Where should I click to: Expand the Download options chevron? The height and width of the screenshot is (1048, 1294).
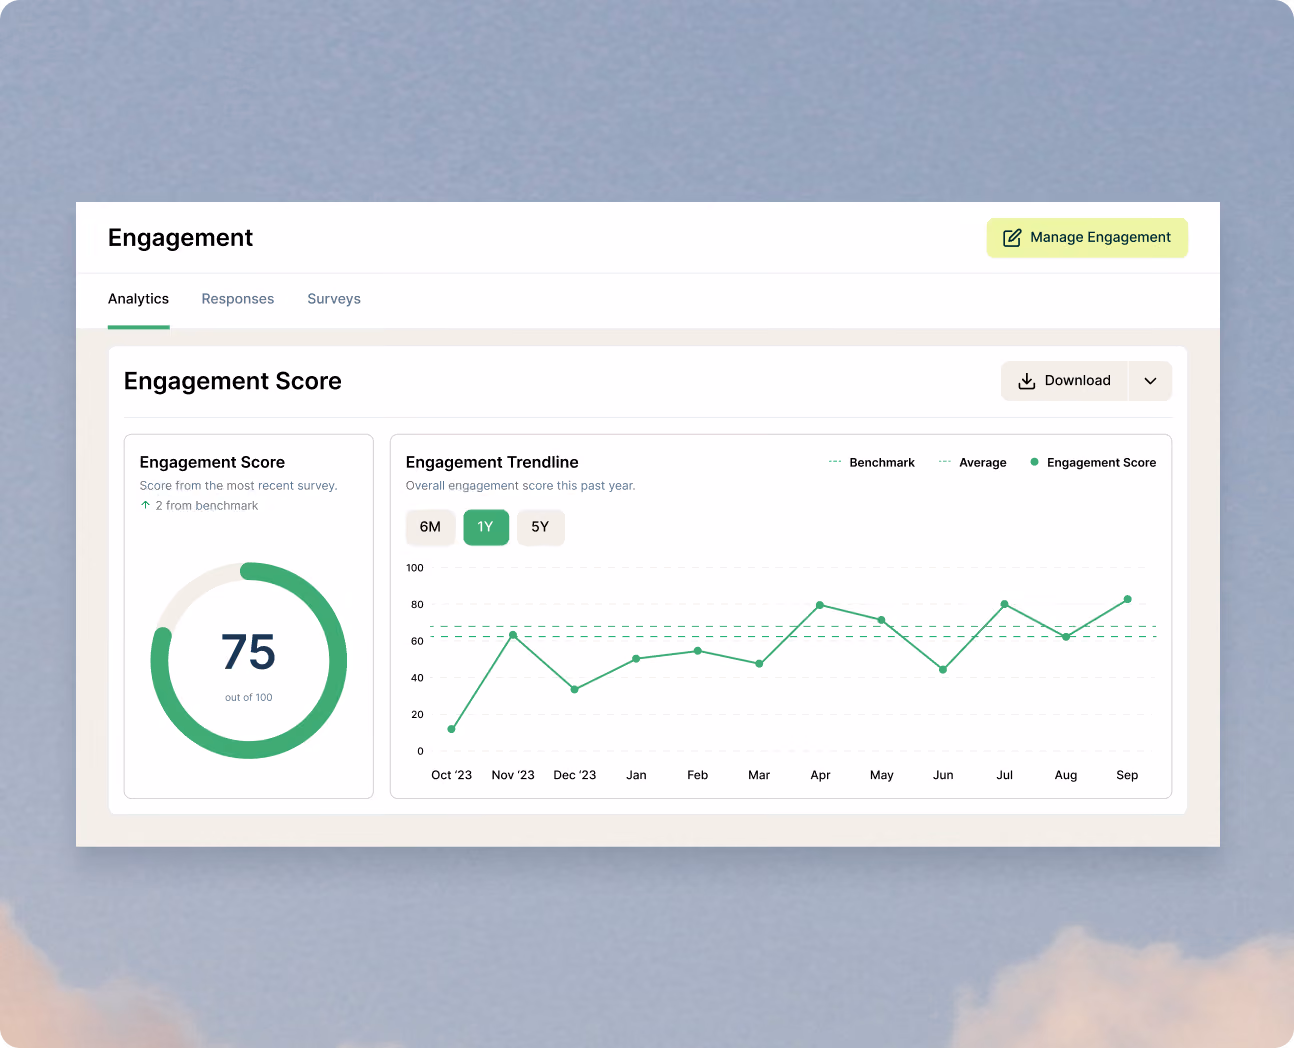click(1150, 381)
